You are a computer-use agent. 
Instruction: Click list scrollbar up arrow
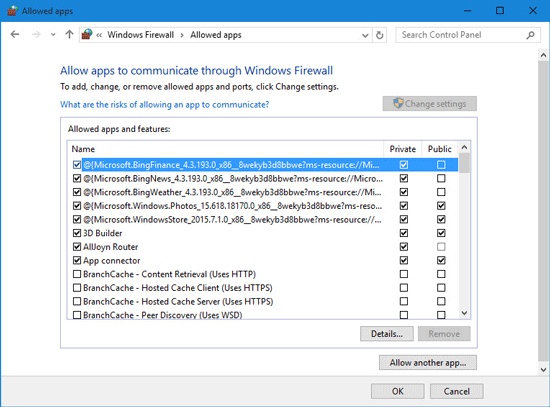[x=464, y=148]
